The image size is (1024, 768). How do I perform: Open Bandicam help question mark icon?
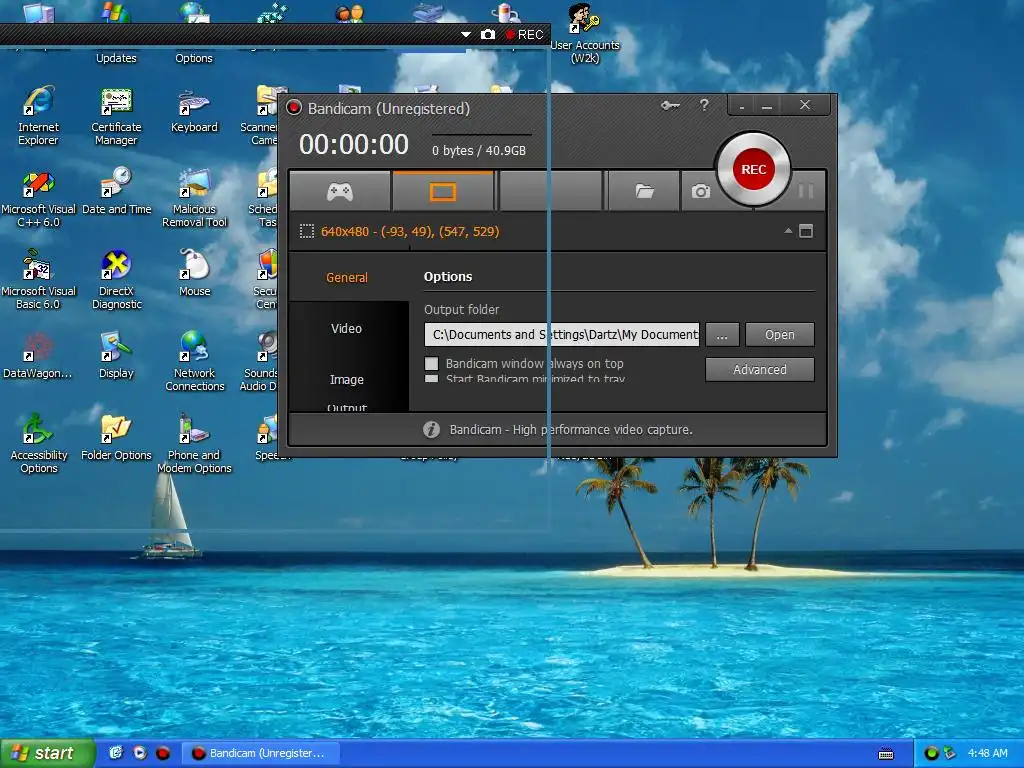(704, 104)
